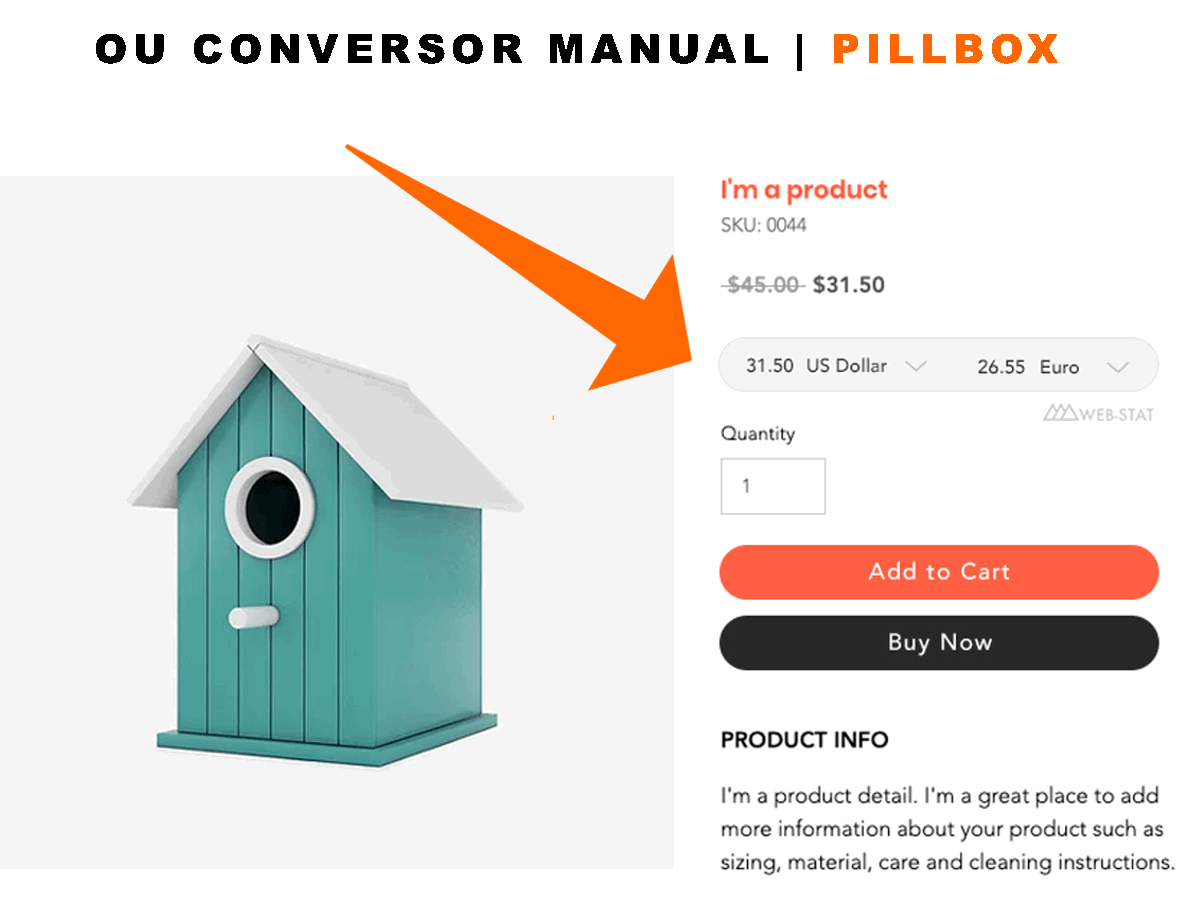Select the US Dollar currency label

(846, 366)
